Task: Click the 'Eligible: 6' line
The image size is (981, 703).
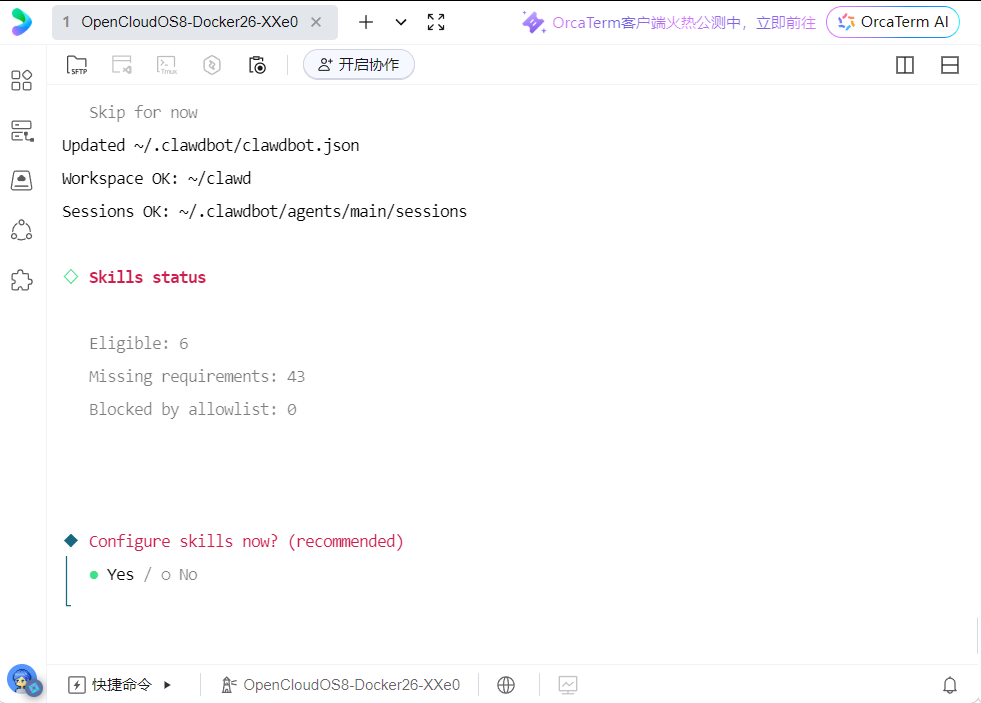Action: (x=138, y=343)
